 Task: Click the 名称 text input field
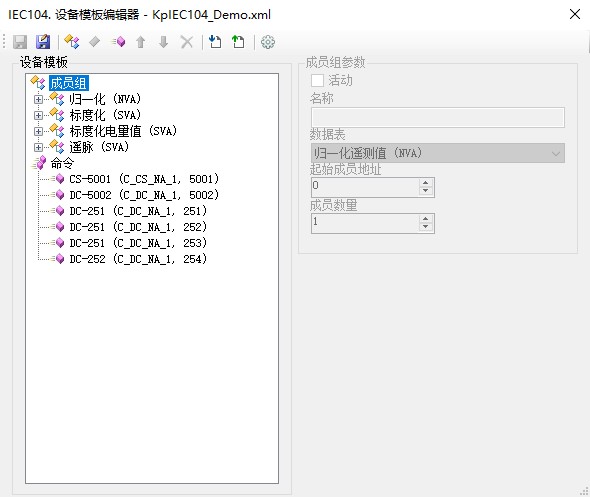tap(438, 117)
